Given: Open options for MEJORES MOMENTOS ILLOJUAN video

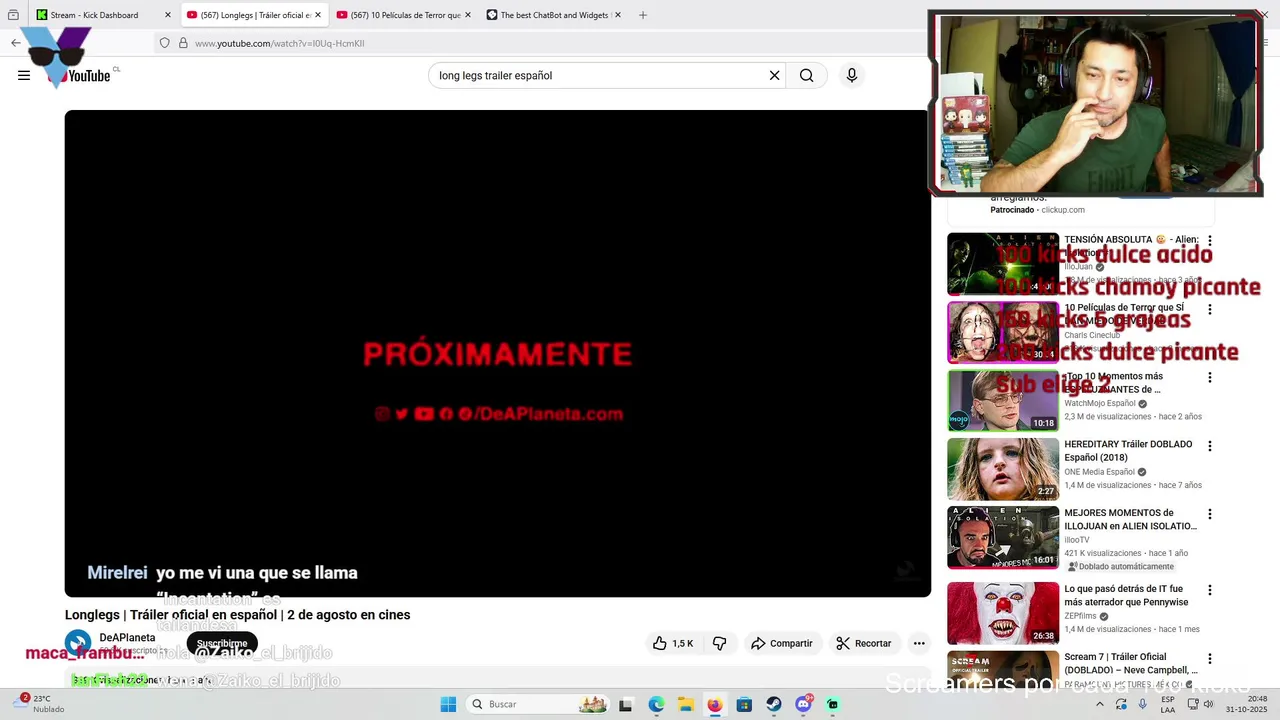Looking at the screenshot, I should click(x=1210, y=514).
